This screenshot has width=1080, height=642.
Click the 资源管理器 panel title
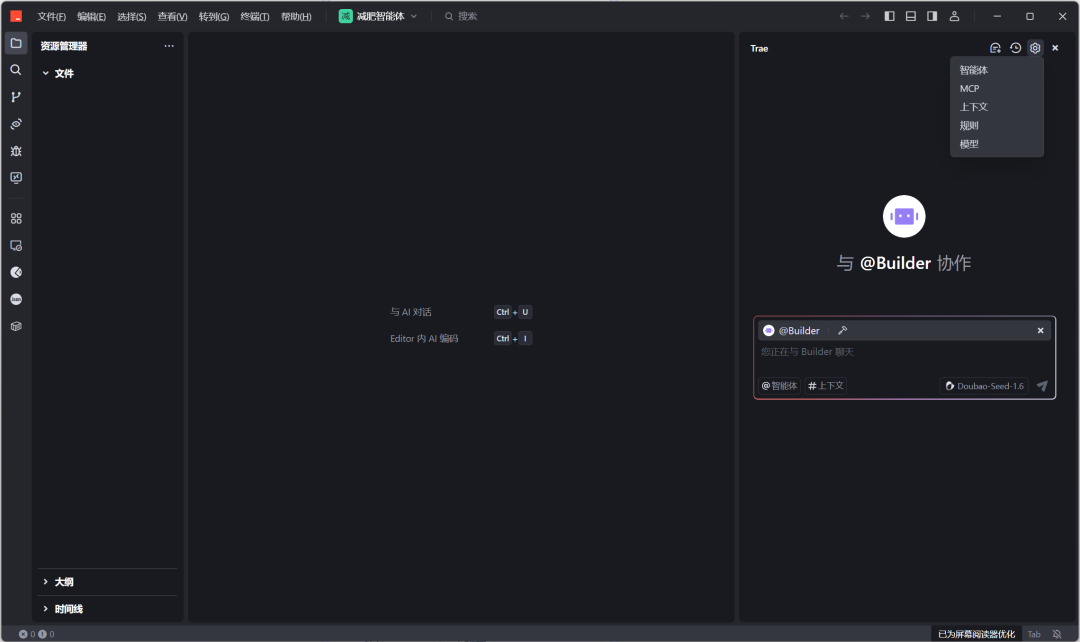[64, 46]
